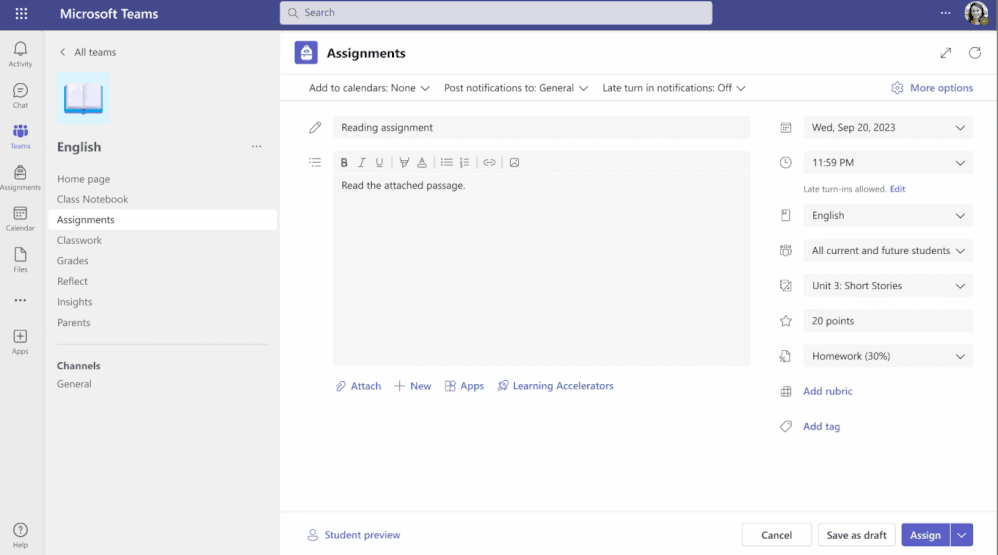
Task: Insert a bulleted list
Action: (x=447, y=162)
